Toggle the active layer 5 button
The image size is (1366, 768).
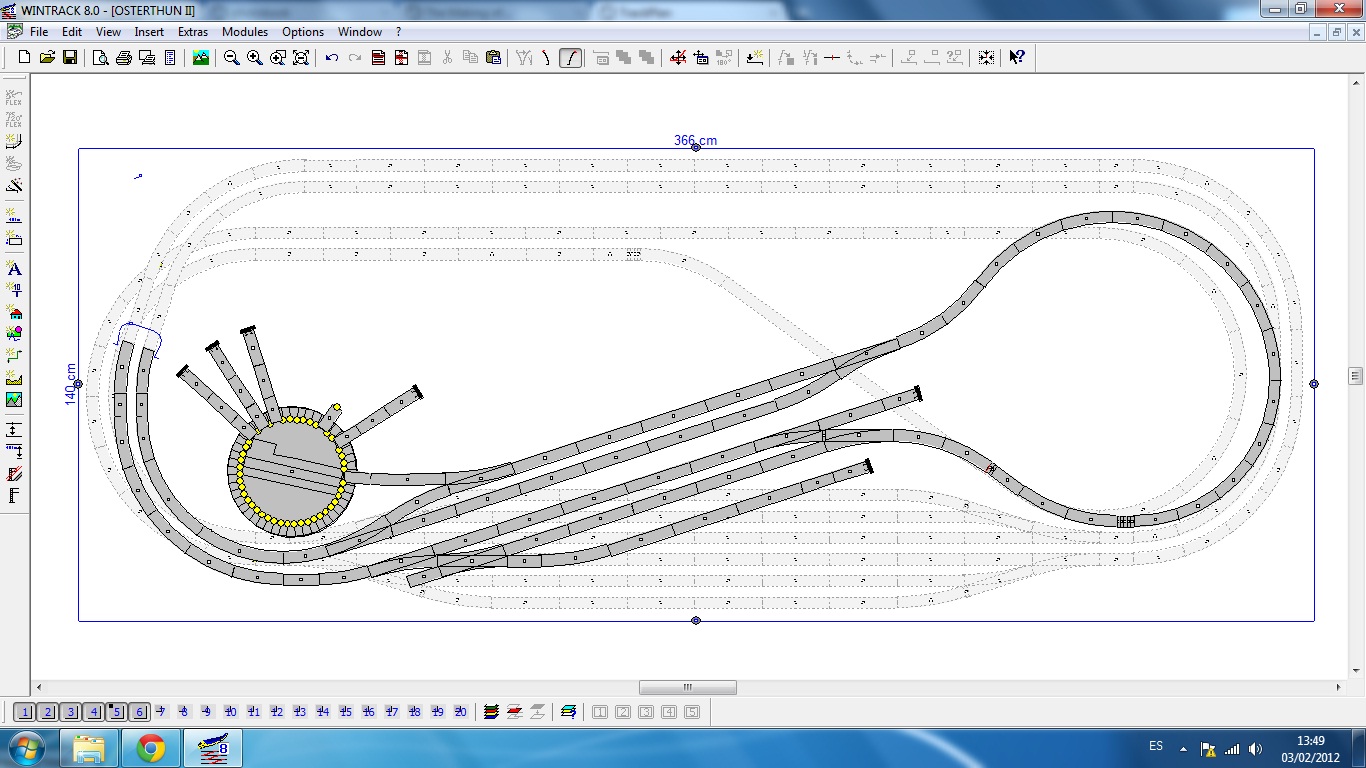pos(116,712)
